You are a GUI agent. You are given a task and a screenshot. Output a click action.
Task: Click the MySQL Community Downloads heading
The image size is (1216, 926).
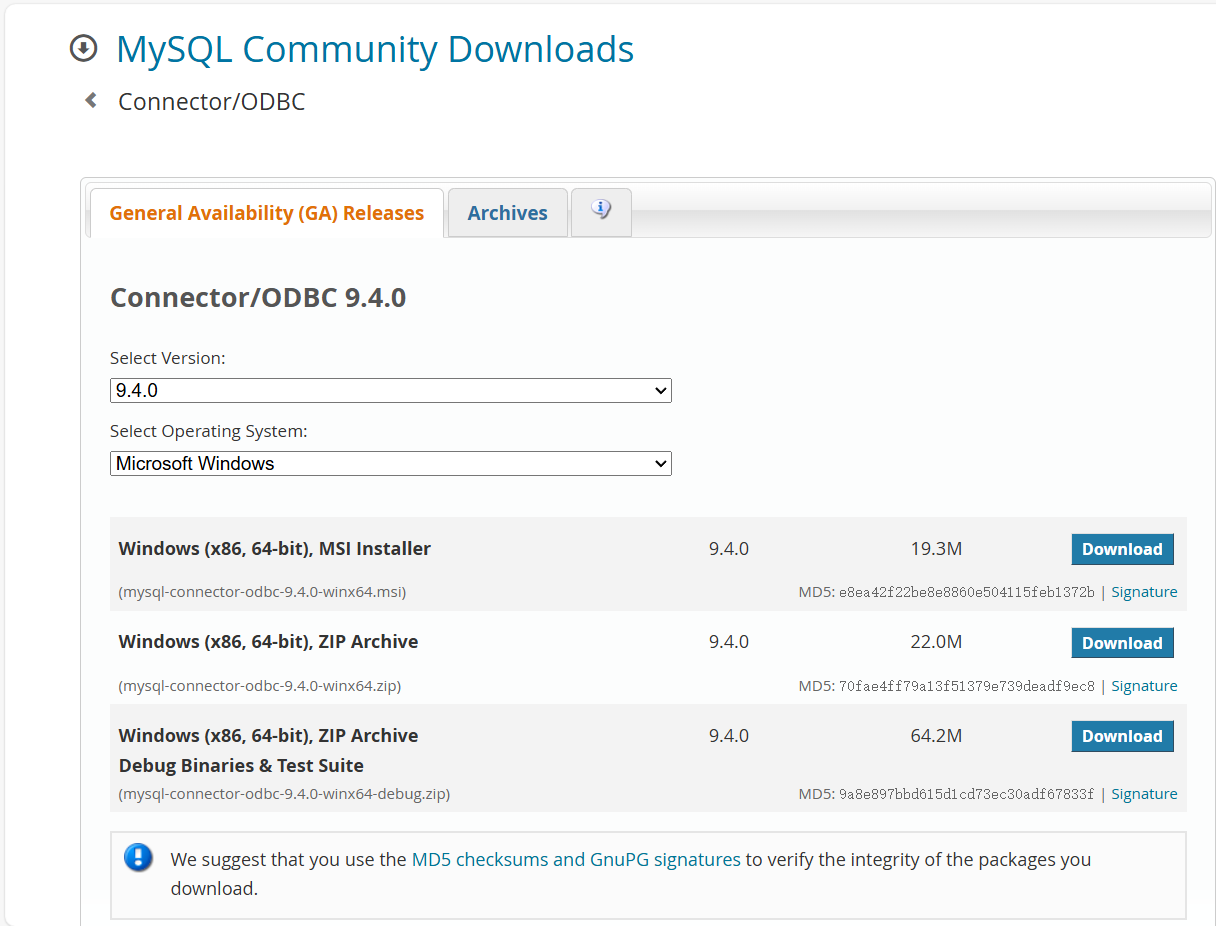coord(375,49)
